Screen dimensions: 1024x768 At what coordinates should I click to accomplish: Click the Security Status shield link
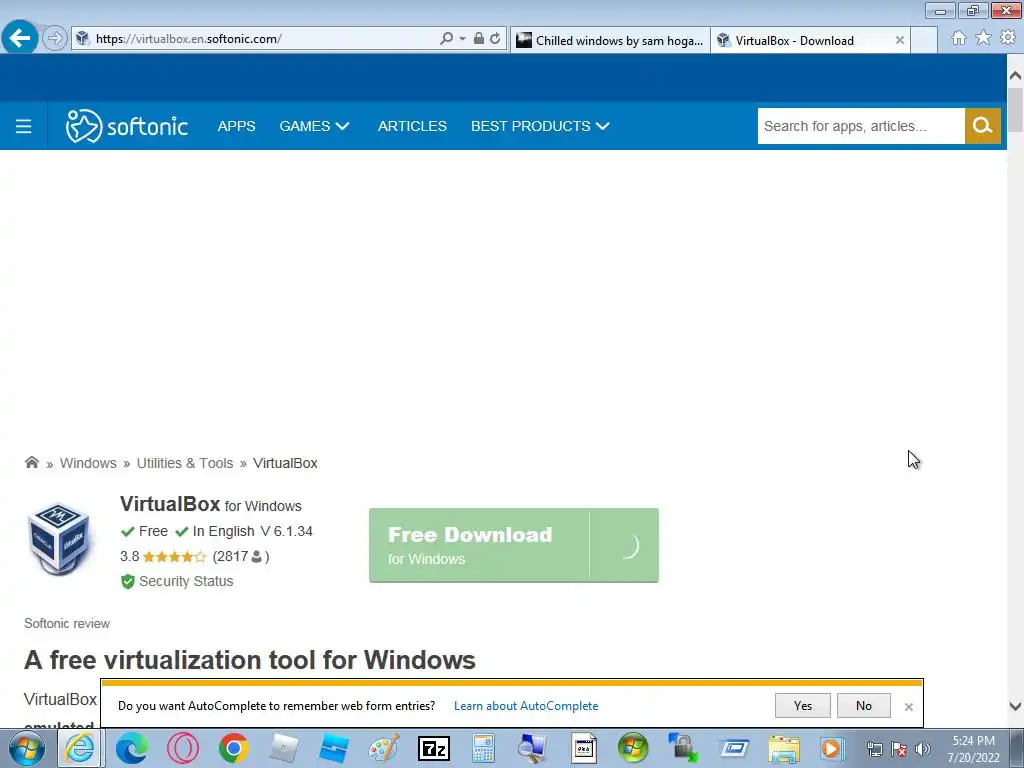click(177, 581)
